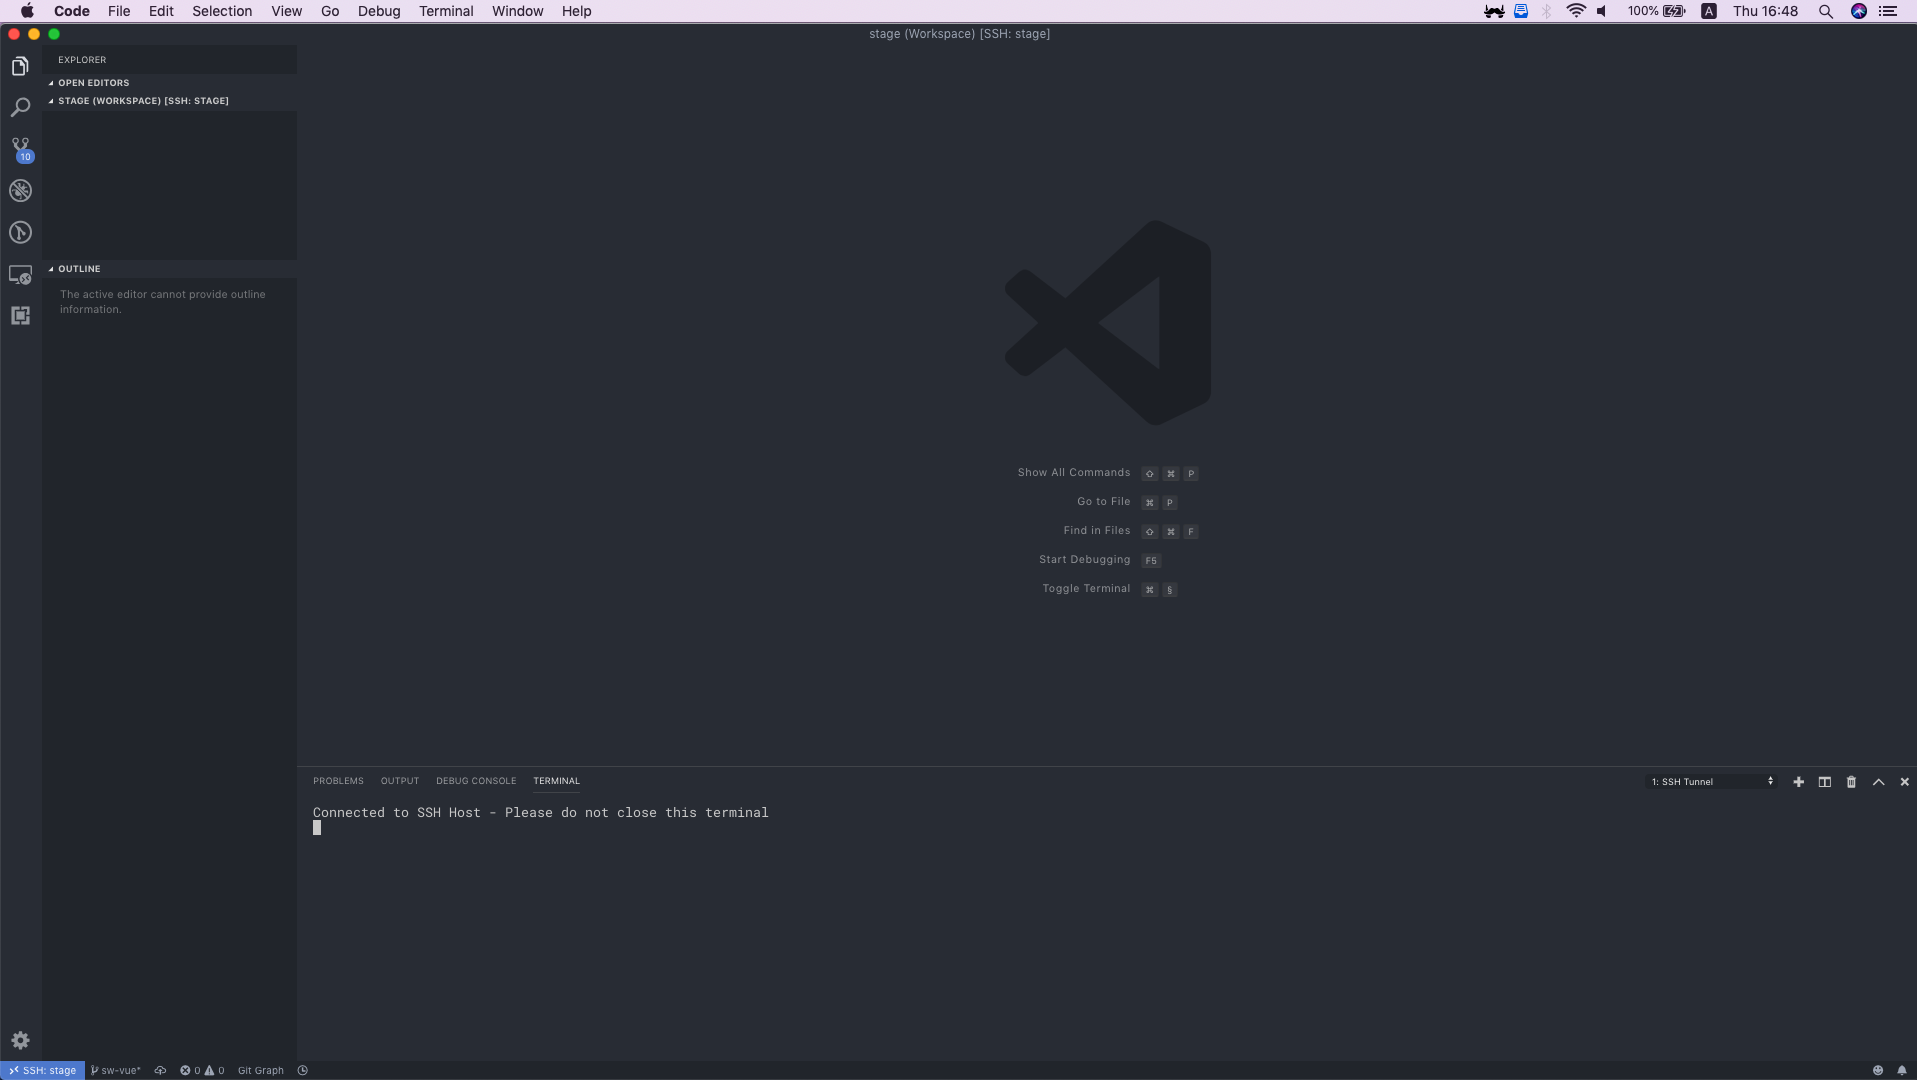
Task: Kill the terminal with trash icon
Action: pyautogui.click(x=1851, y=782)
